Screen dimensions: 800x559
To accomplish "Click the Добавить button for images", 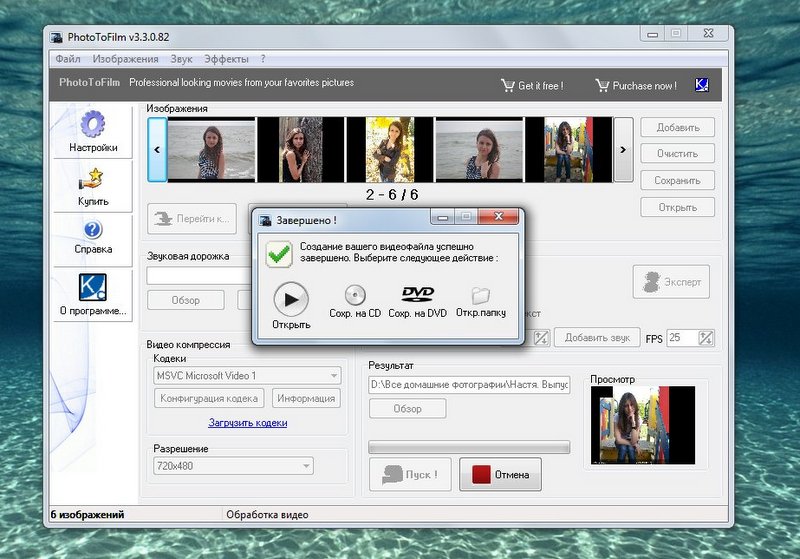I will point(678,127).
